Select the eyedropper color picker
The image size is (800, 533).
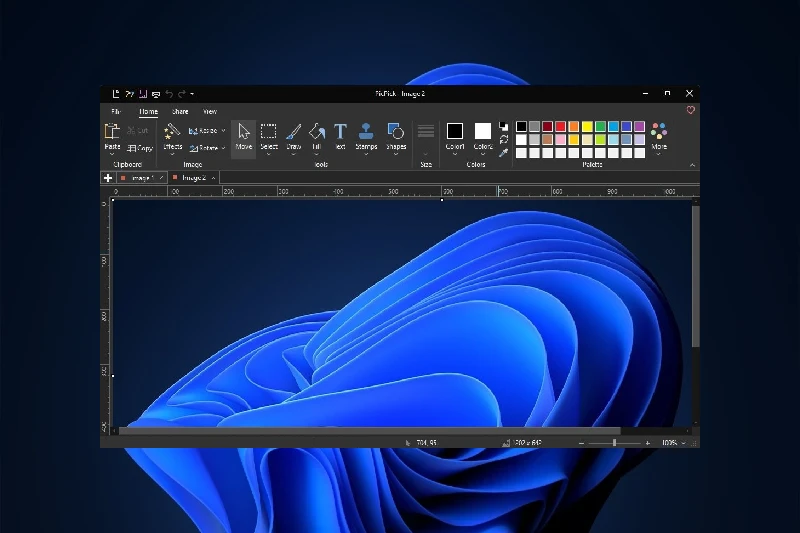pyautogui.click(x=504, y=153)
